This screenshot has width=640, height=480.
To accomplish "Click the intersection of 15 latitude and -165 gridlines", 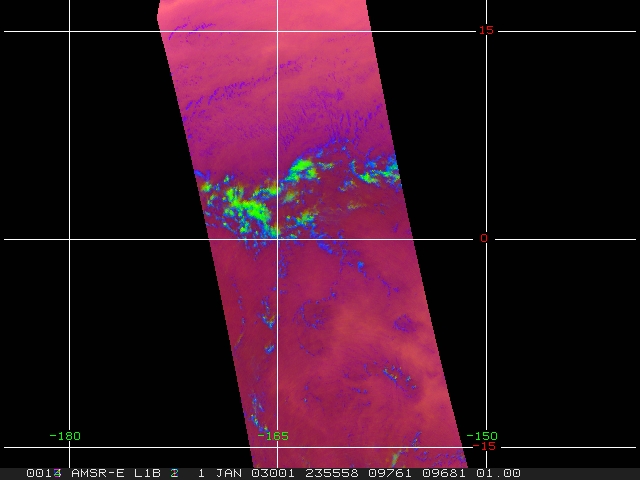I will 277,31.
